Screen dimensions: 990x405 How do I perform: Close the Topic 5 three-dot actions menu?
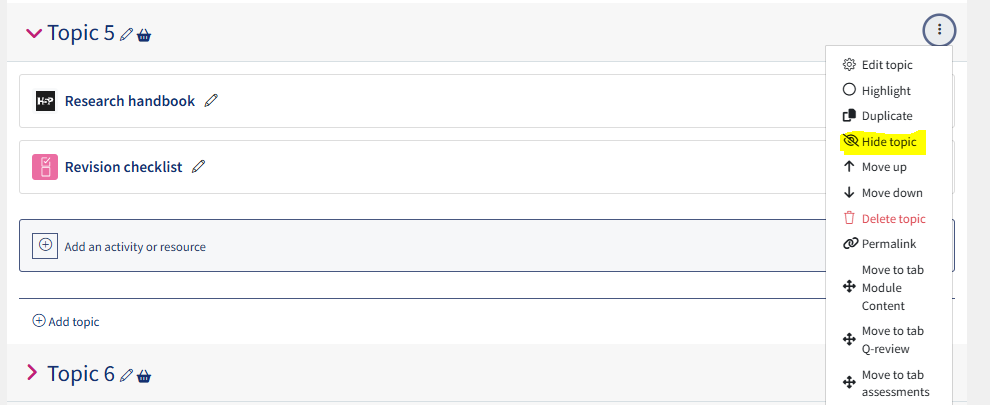(939, 30)
